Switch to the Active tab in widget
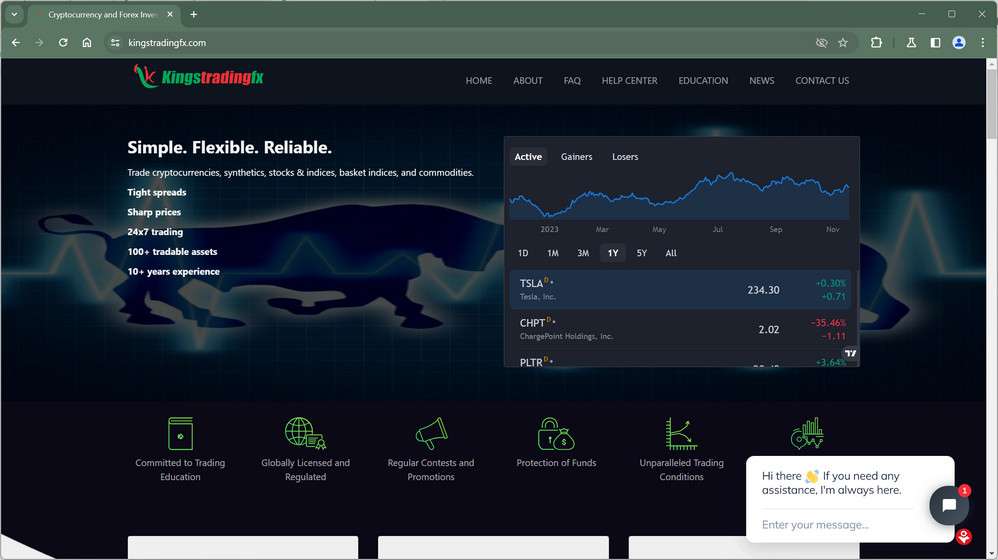The height and width of the screenshot is (560, 998). point(528,157)
